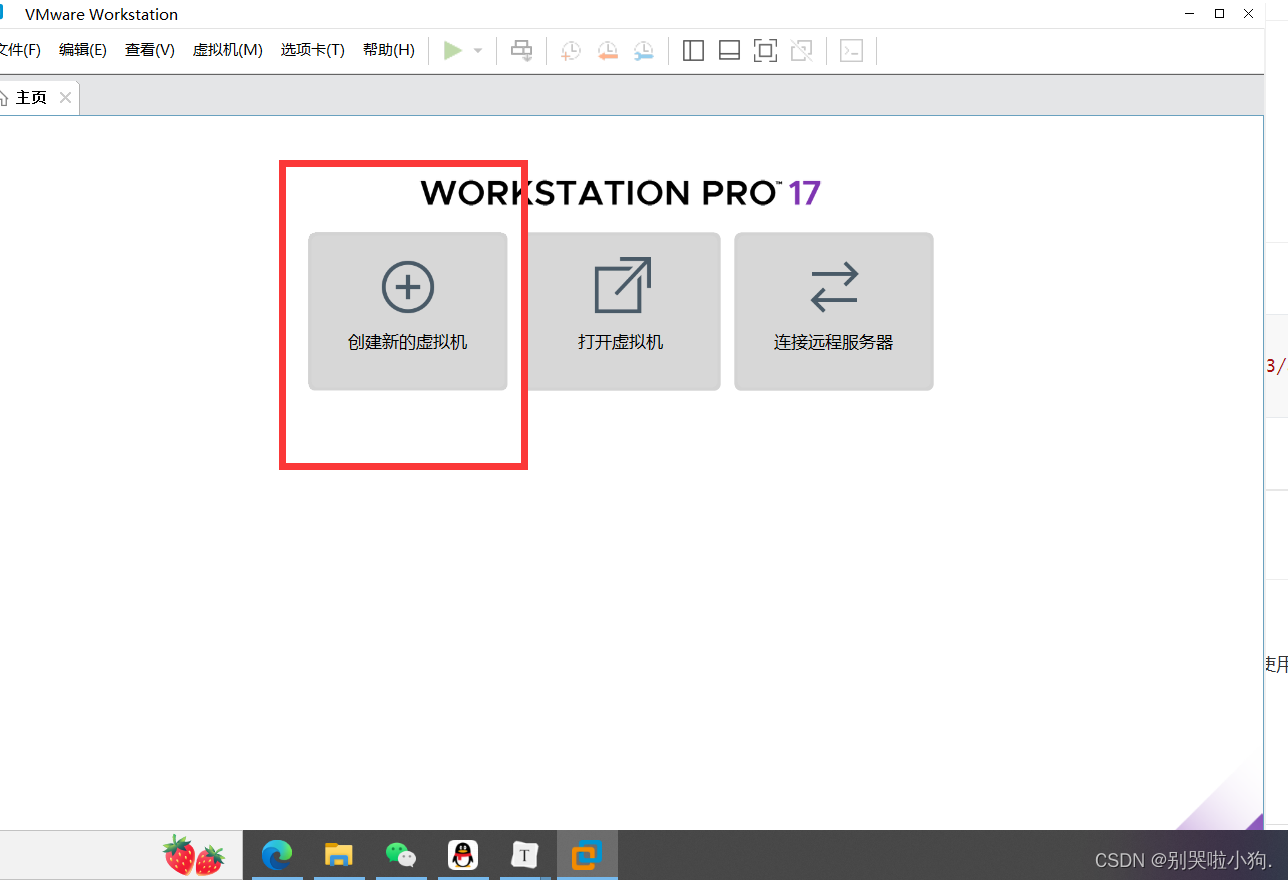Click the Unity mode icon
The image size is (1288, 880).
pyautogui.click(x=801, y=50)
